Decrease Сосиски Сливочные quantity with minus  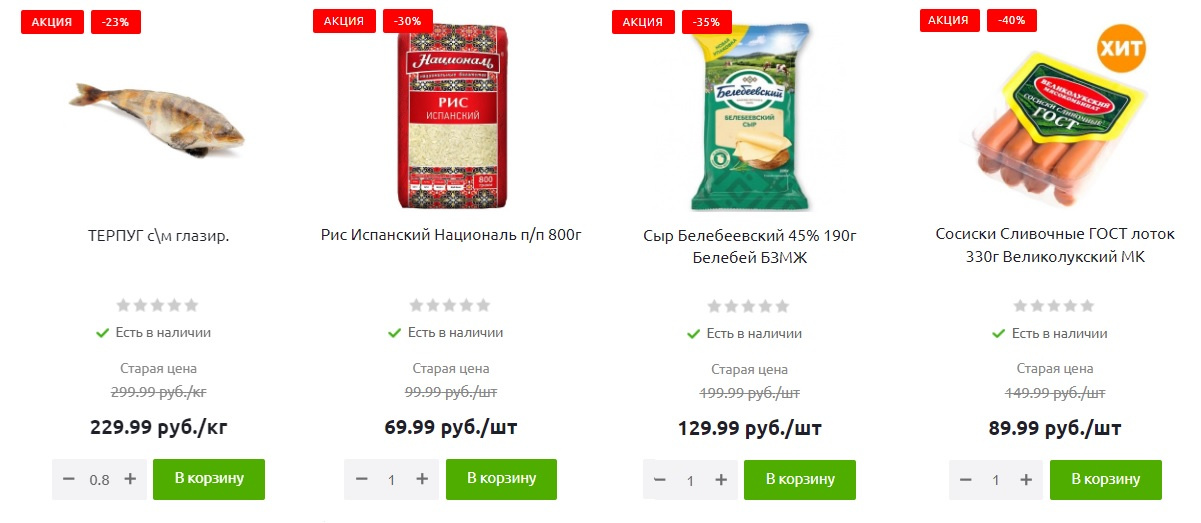(965, 481)
